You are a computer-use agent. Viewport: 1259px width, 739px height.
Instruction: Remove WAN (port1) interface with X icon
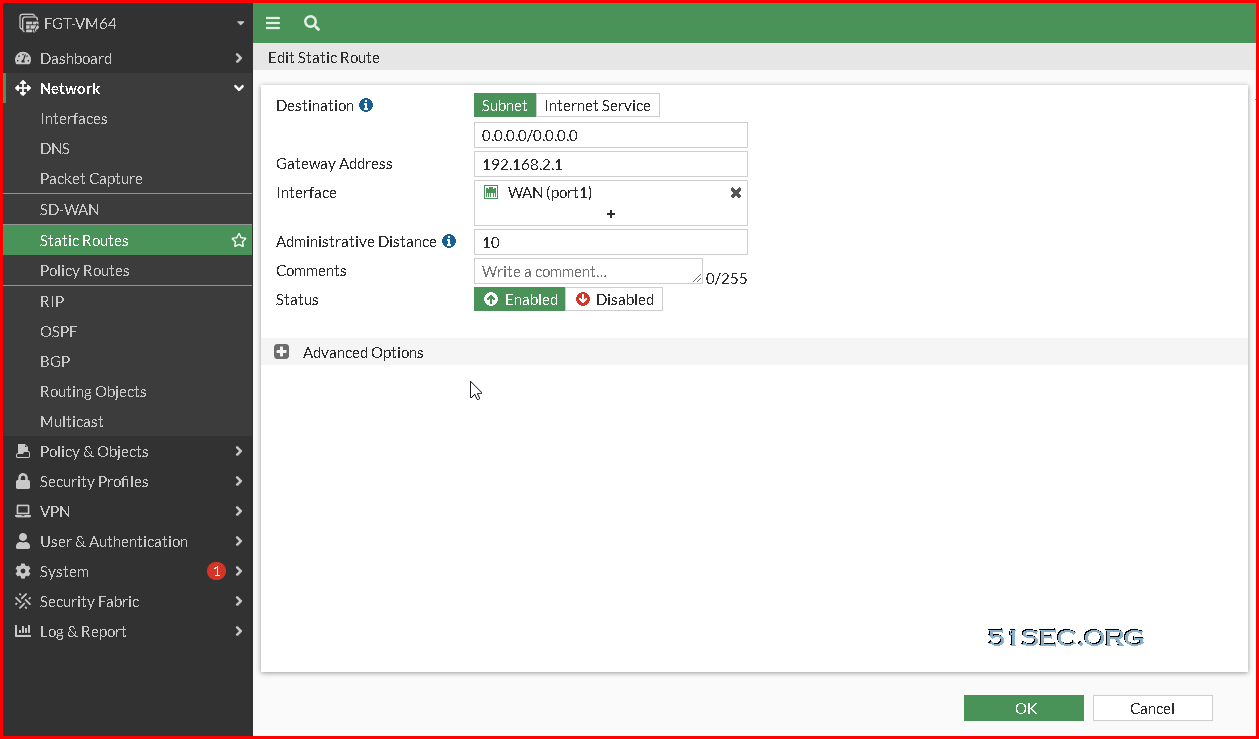point(736,192)
